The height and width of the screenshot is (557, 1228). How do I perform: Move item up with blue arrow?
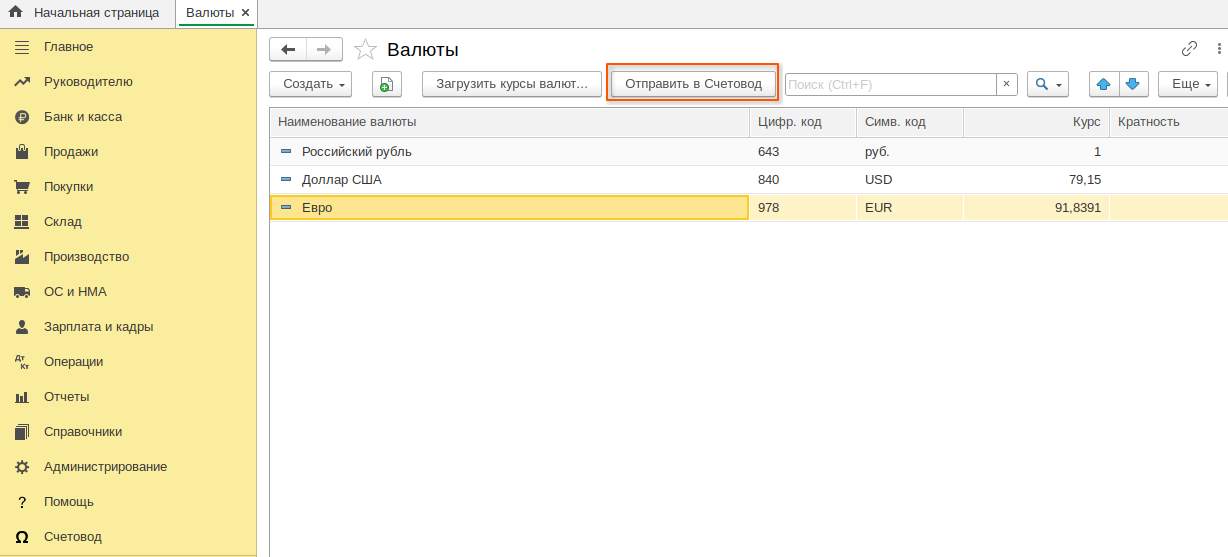pyautogui.click(x=1104, y=84)
